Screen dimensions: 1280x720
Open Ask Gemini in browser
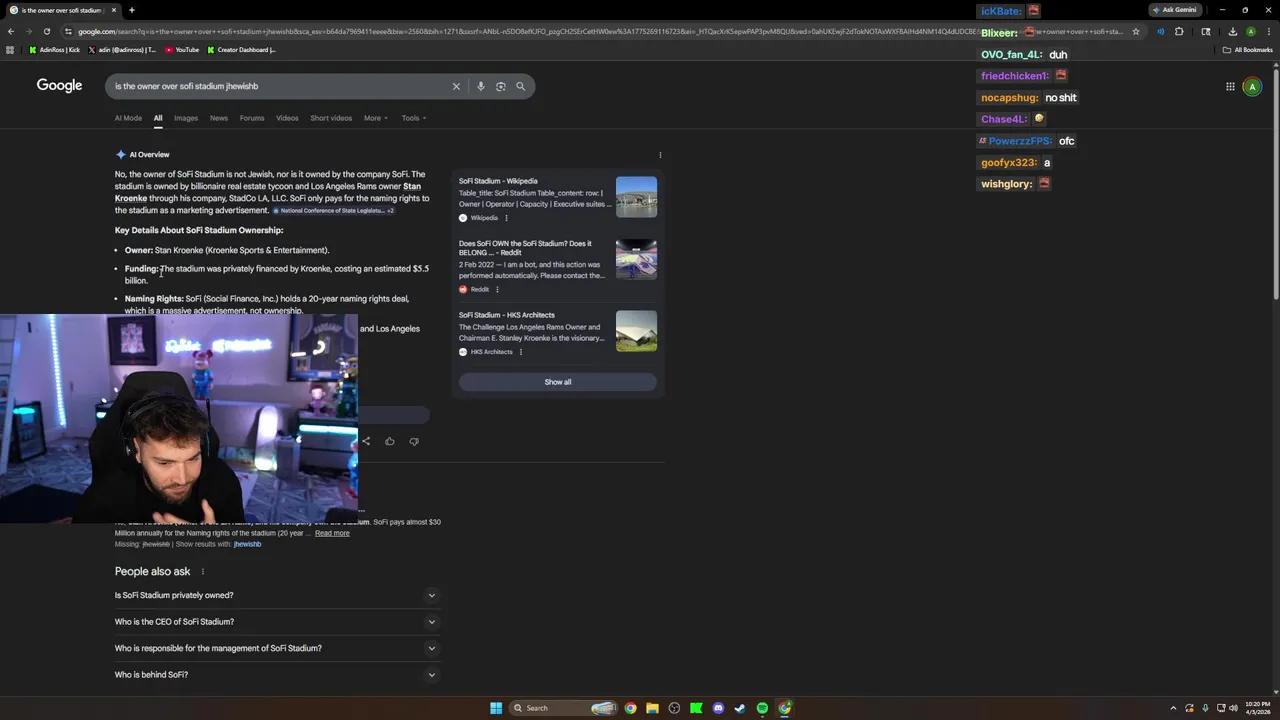(1175, 10)
